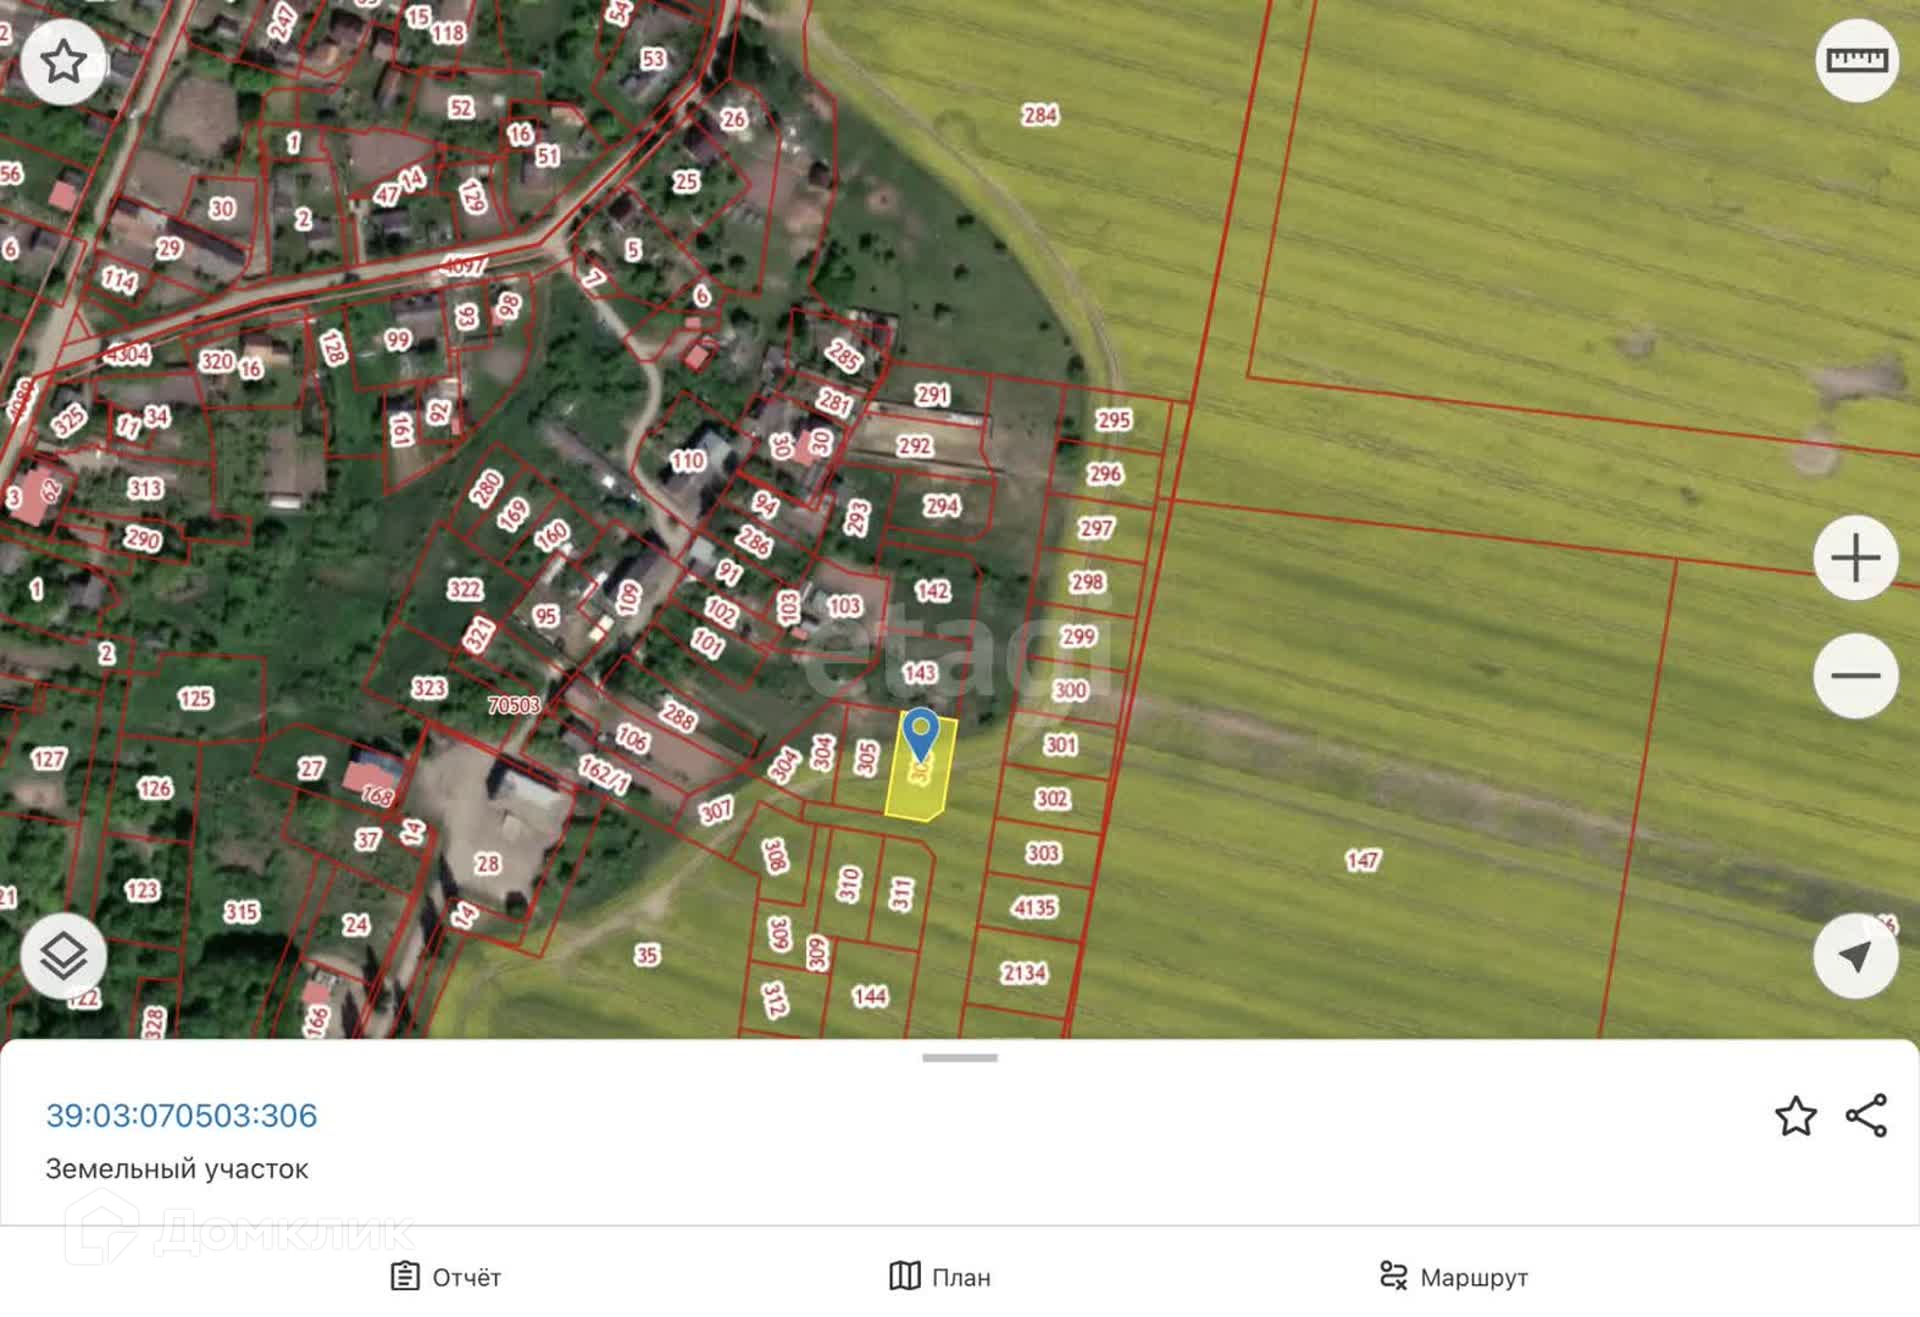Click parcel 305 next to highlighted plot
Viewport: 1920px width, 1317px height.
866,758
